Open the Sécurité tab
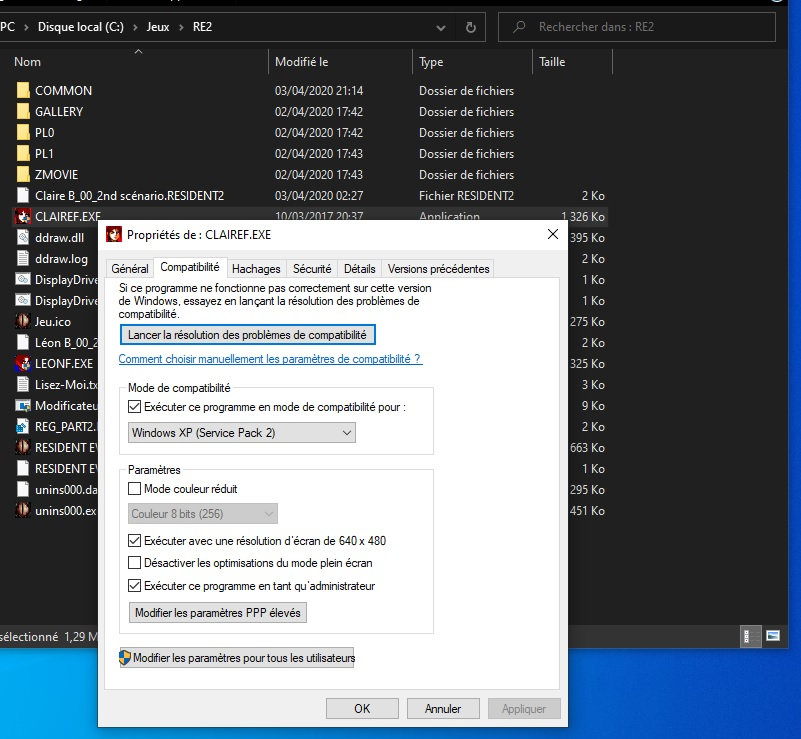Viewport: 801px width, 739px height. click(312, 269)
